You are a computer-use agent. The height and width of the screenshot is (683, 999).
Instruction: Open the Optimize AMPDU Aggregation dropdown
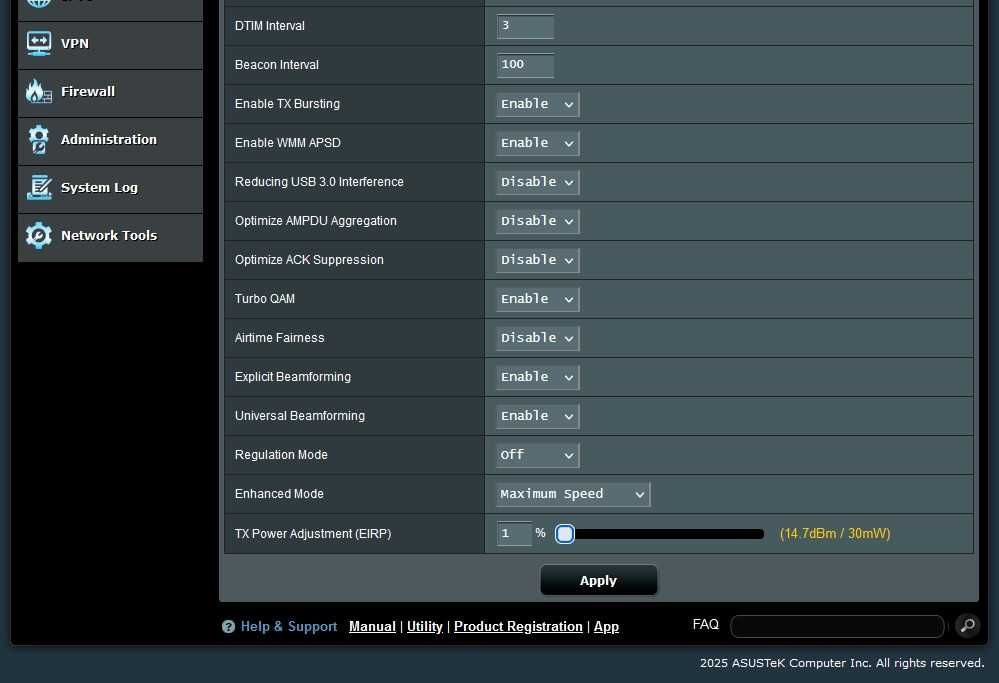coord(538,221)
